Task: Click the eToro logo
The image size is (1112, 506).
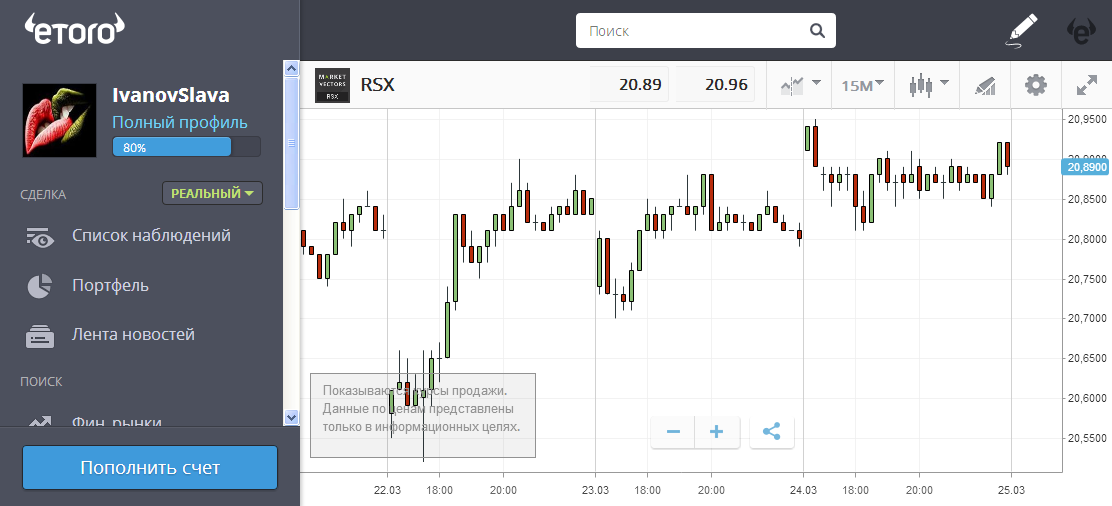Action: point(73,30)
